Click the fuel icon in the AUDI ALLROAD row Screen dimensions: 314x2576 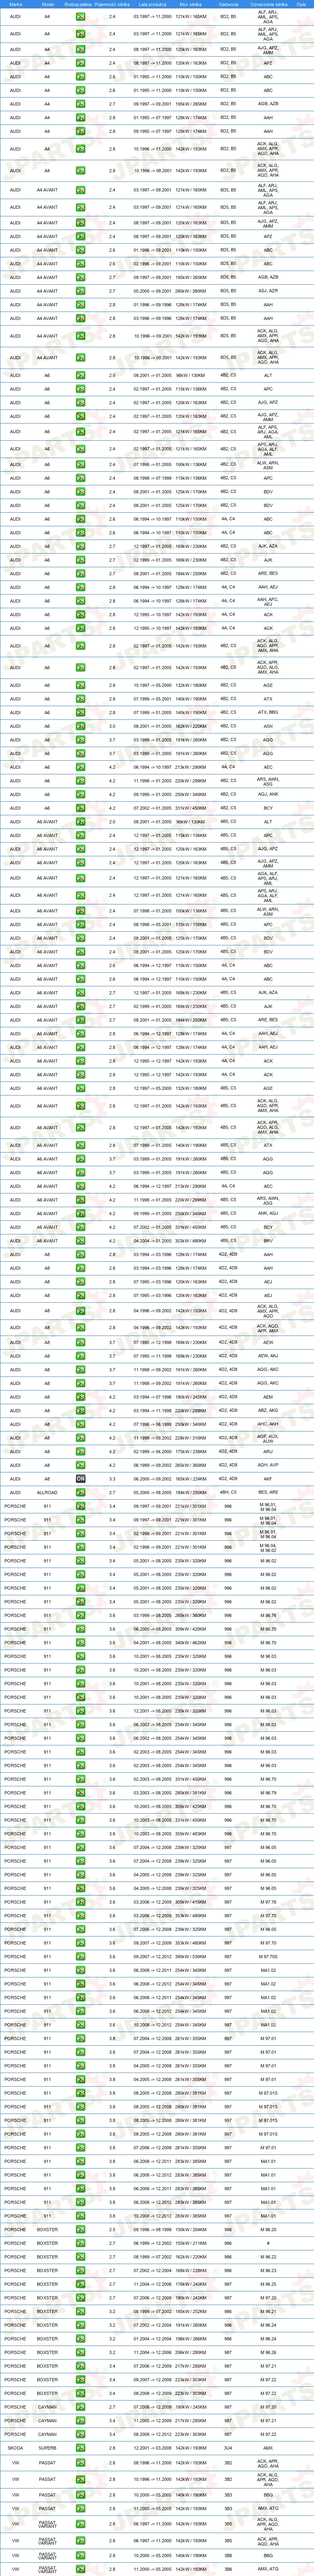point(81,1492)
